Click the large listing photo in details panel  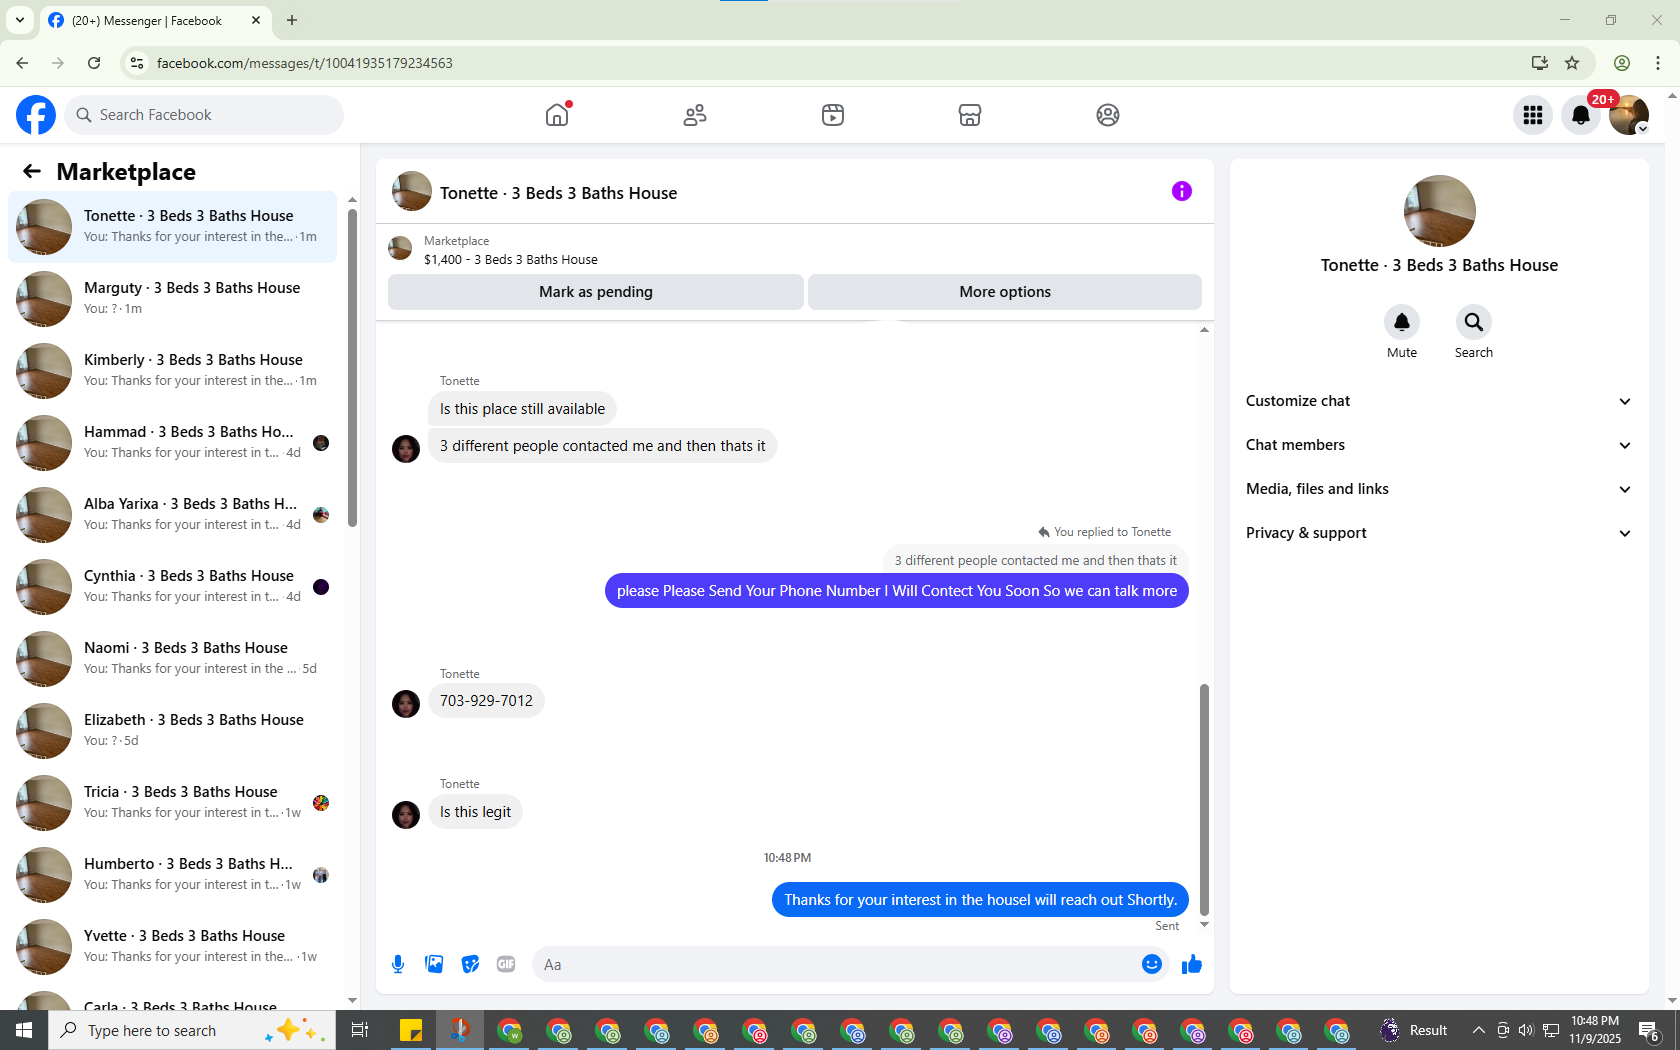(x=1440, y=211)
